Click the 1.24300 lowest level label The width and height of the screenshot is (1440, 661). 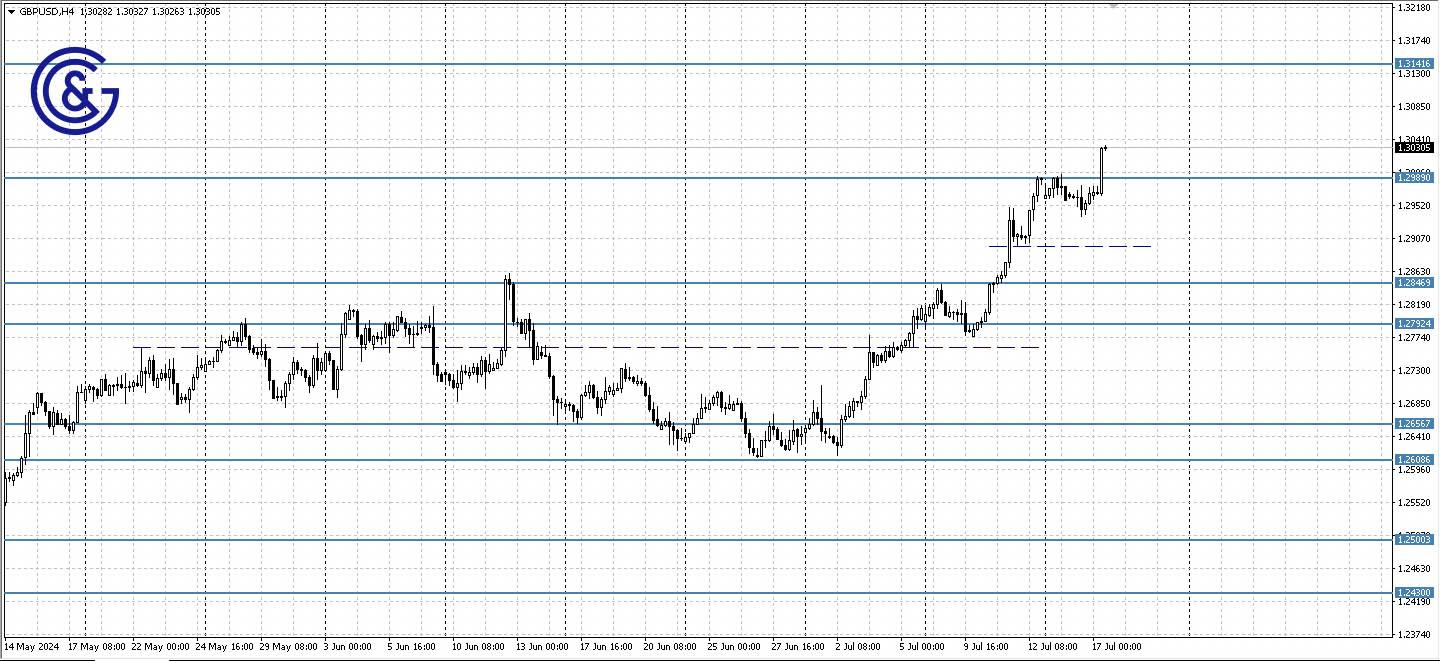click(x=1414, y=592)
